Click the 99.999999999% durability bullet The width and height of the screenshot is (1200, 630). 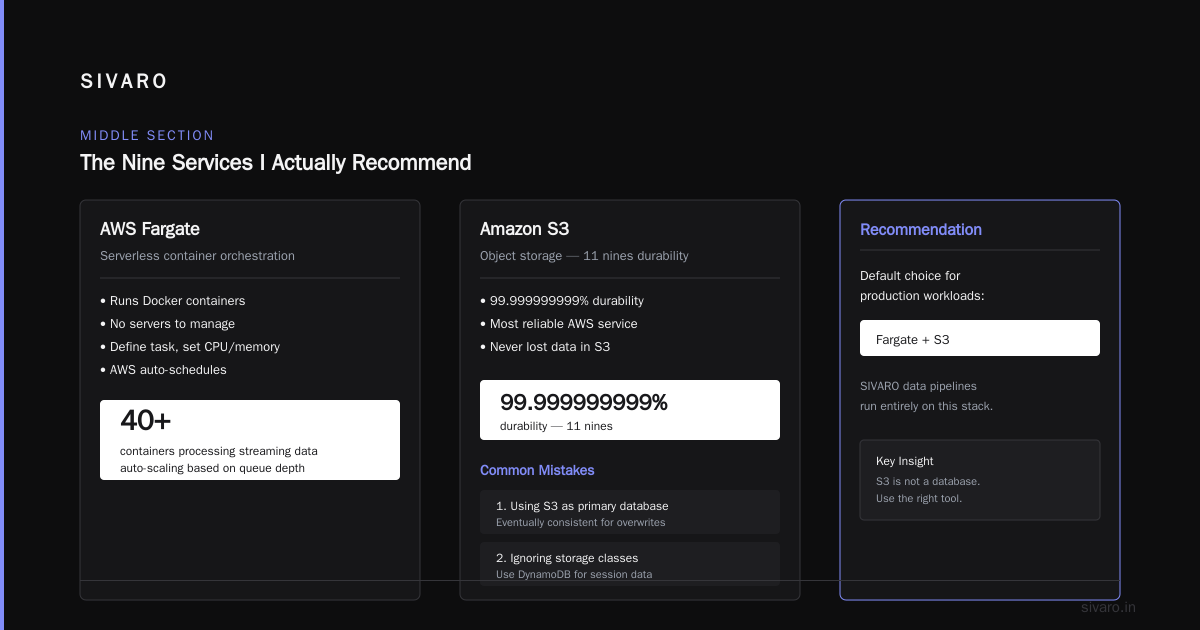click(x=562, y=301)
